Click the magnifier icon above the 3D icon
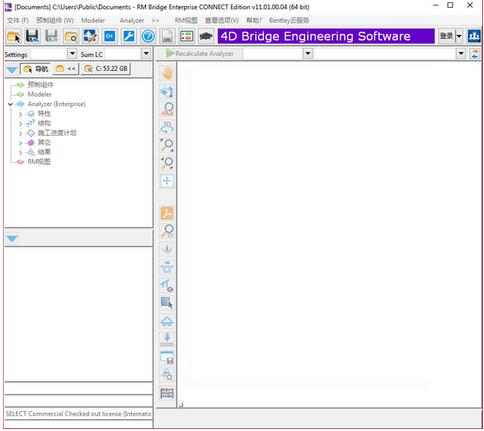Screen dimensions: 484x431 (x=167, y=109)
